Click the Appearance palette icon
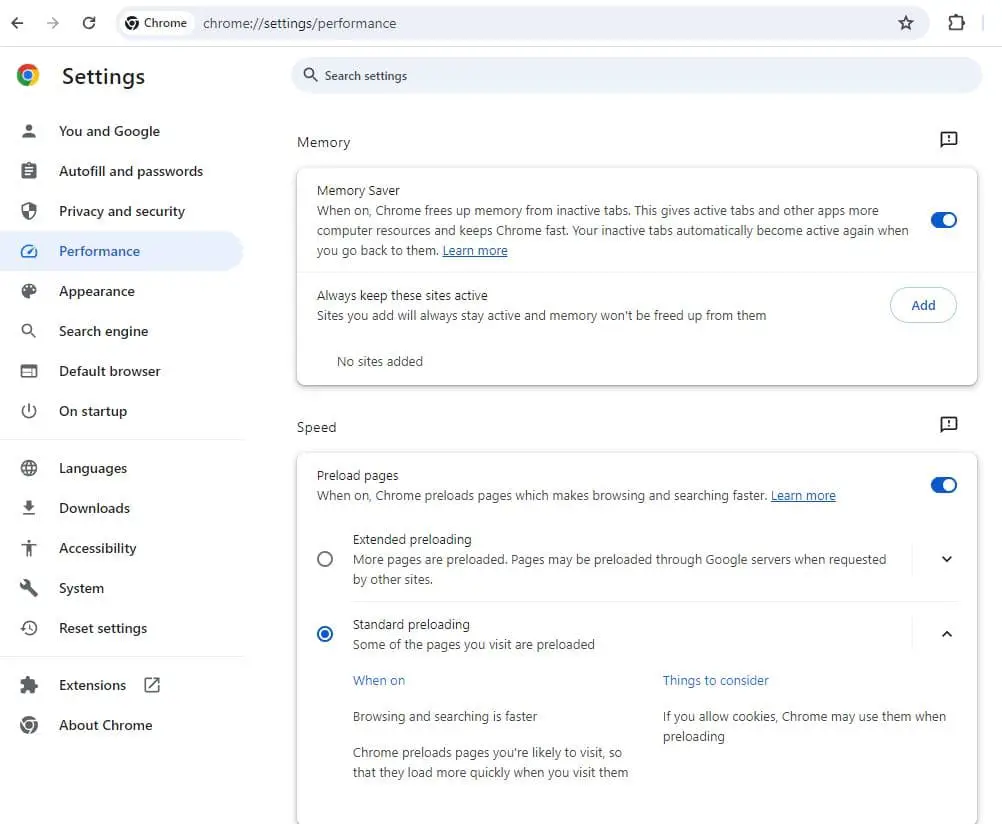Image resolution: width=1002 pixels, height=824 pixels. coord(29,291)
